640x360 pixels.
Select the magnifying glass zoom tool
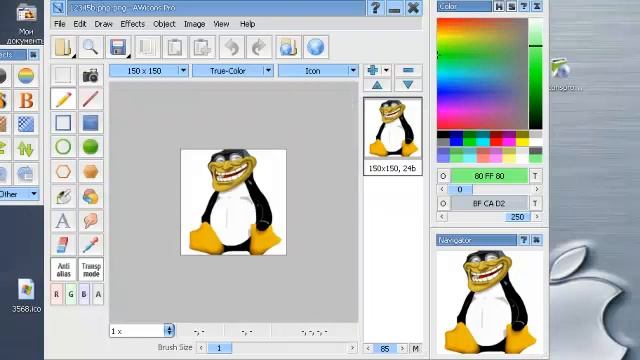coord(90,47)
